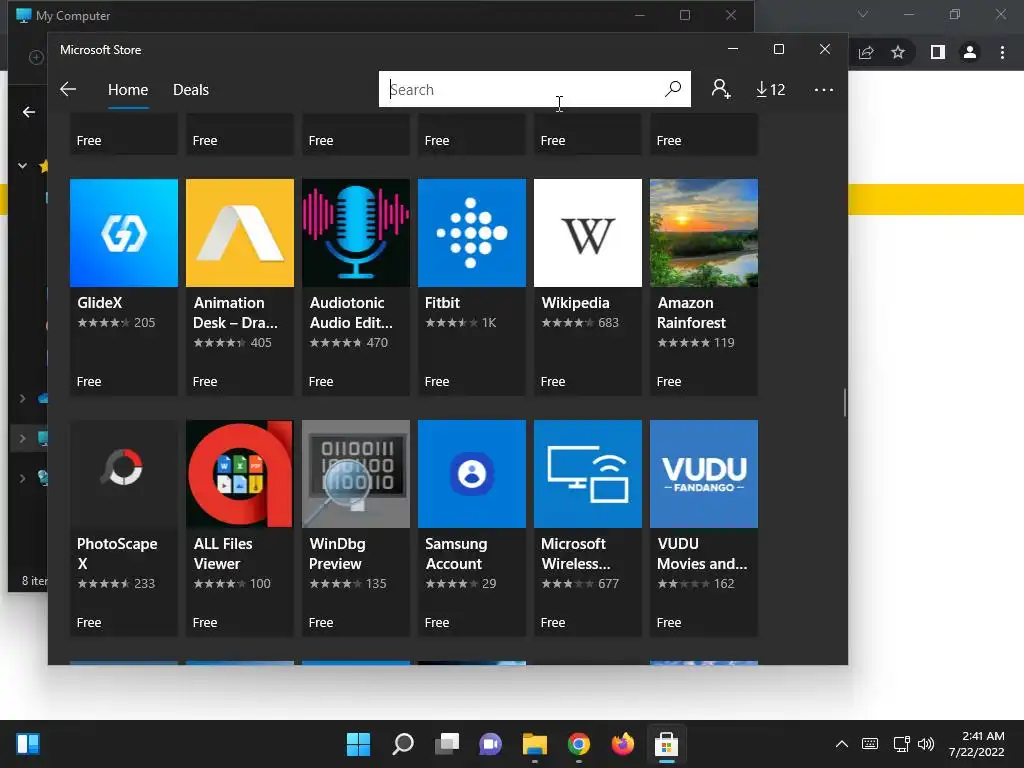
Task: Show hidden tray icons chevron
Action: click(842, 744)
